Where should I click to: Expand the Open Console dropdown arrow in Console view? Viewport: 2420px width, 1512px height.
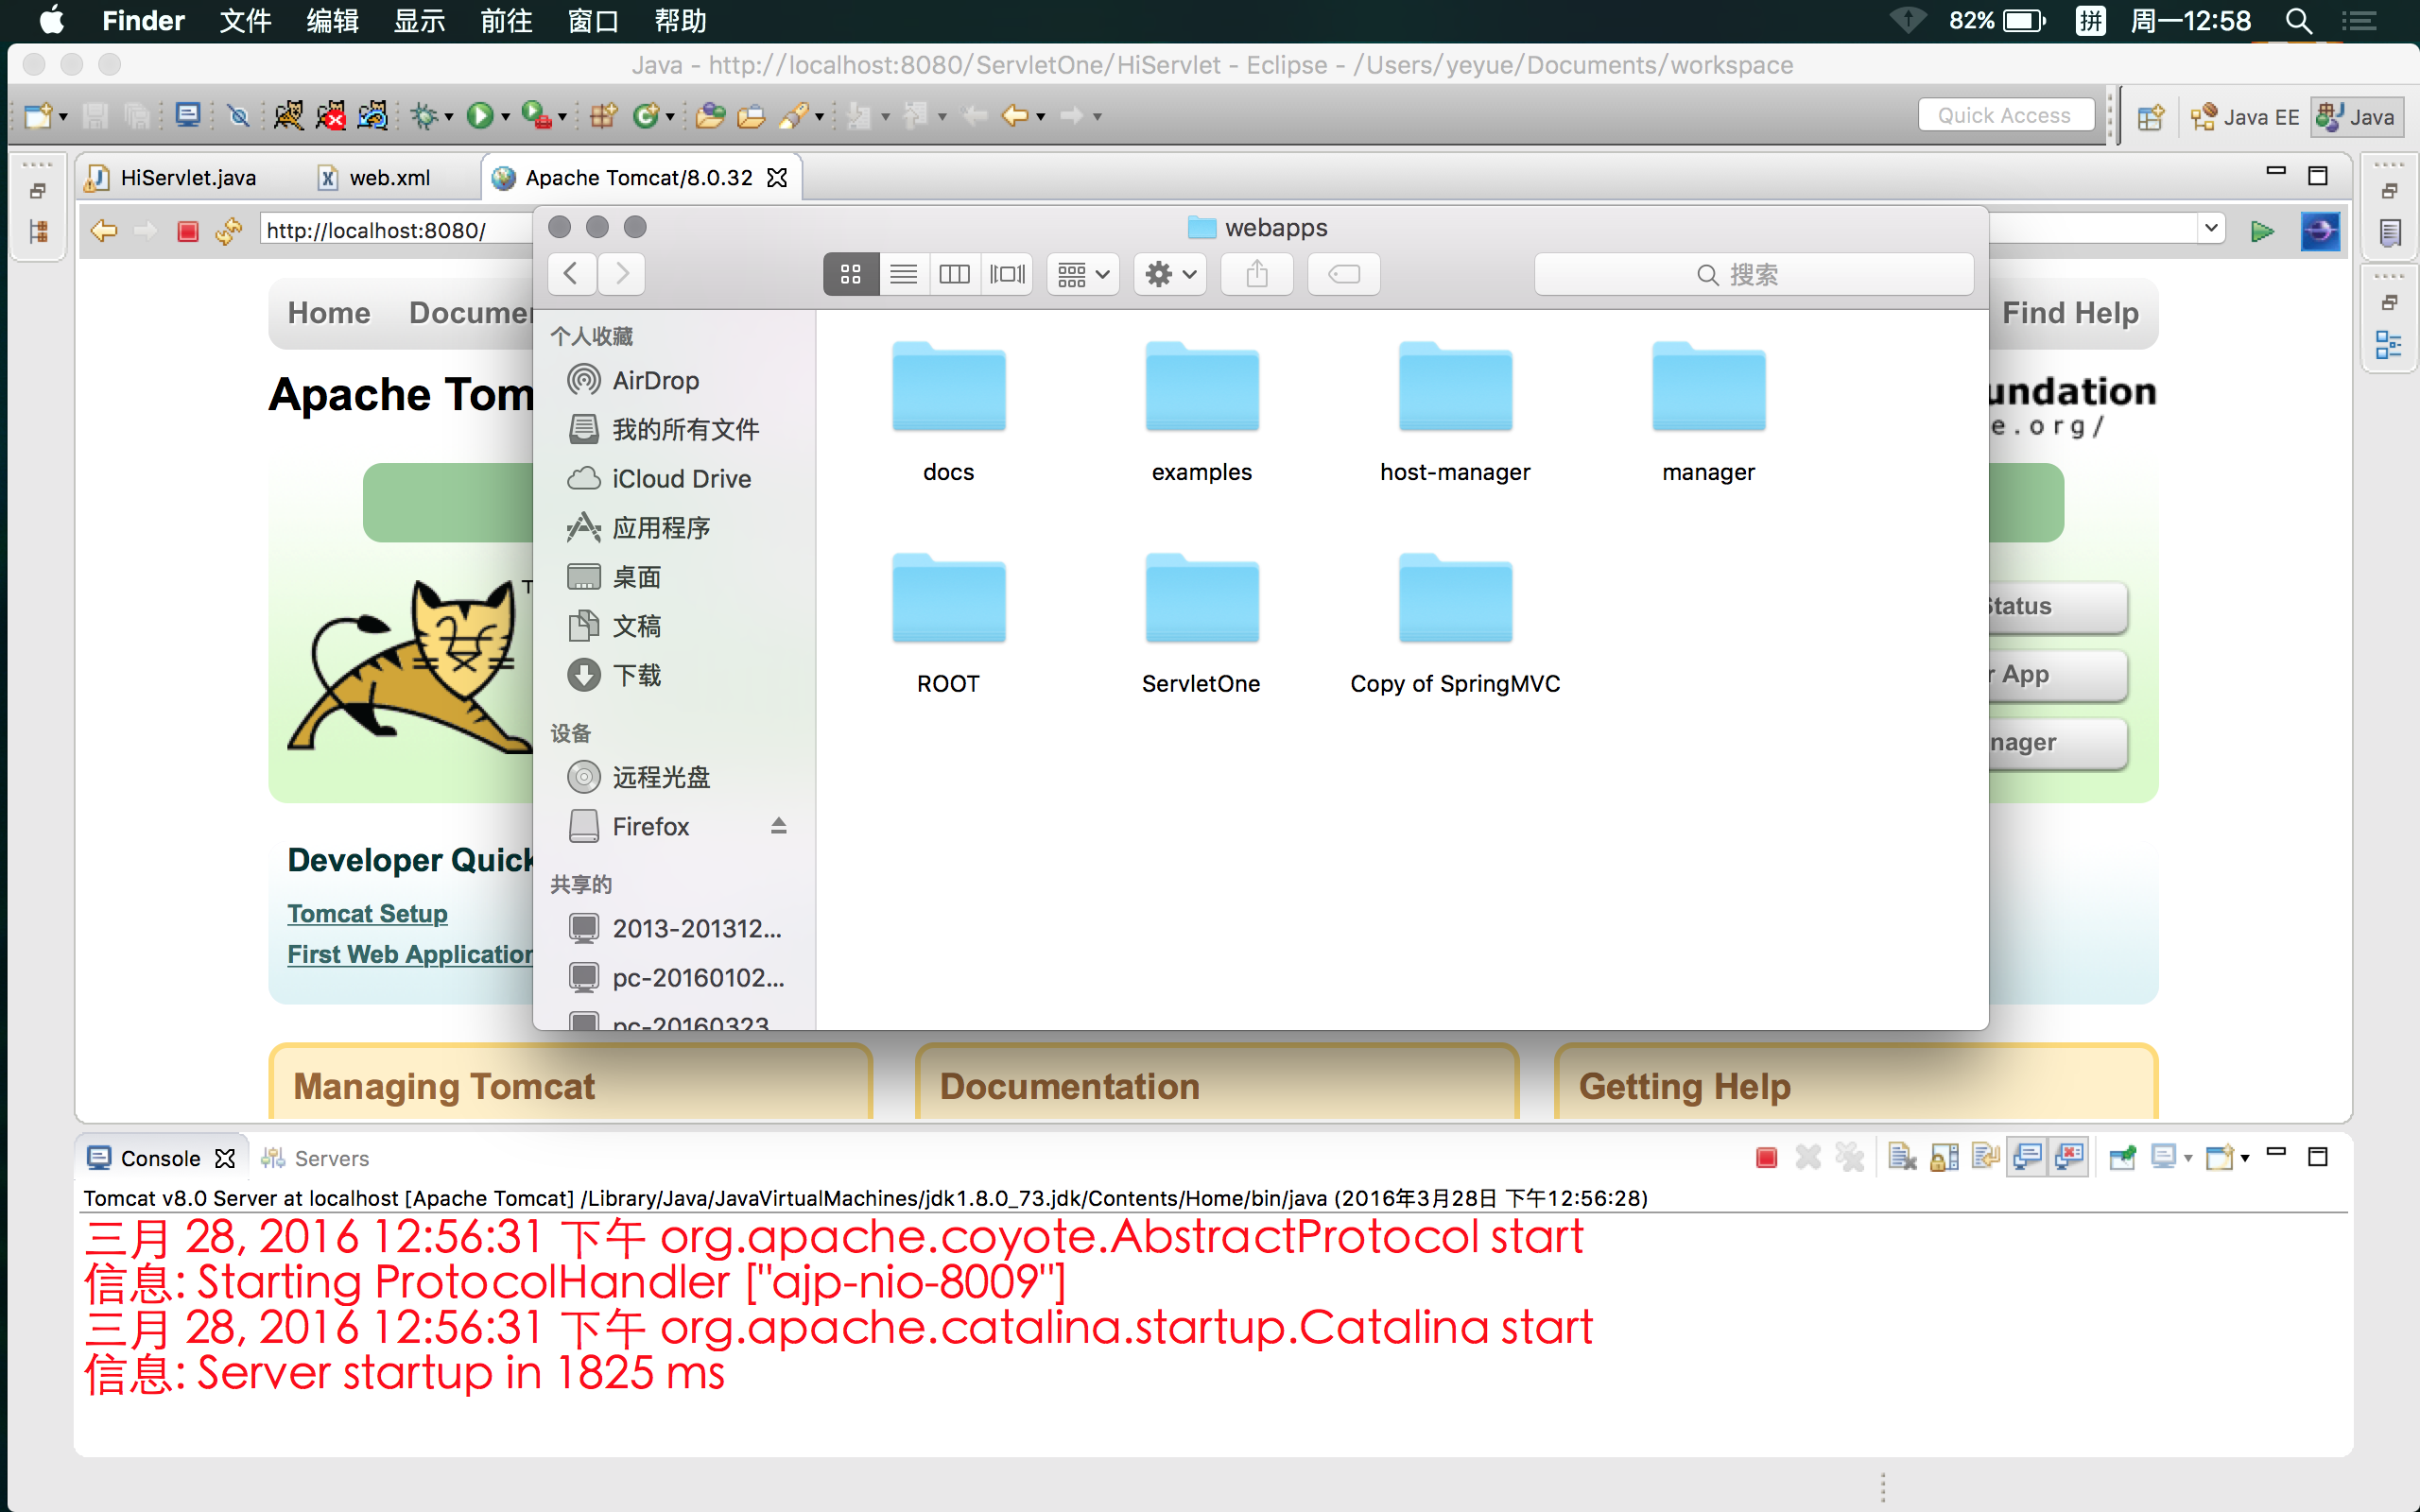(x=2245, y=1158)
